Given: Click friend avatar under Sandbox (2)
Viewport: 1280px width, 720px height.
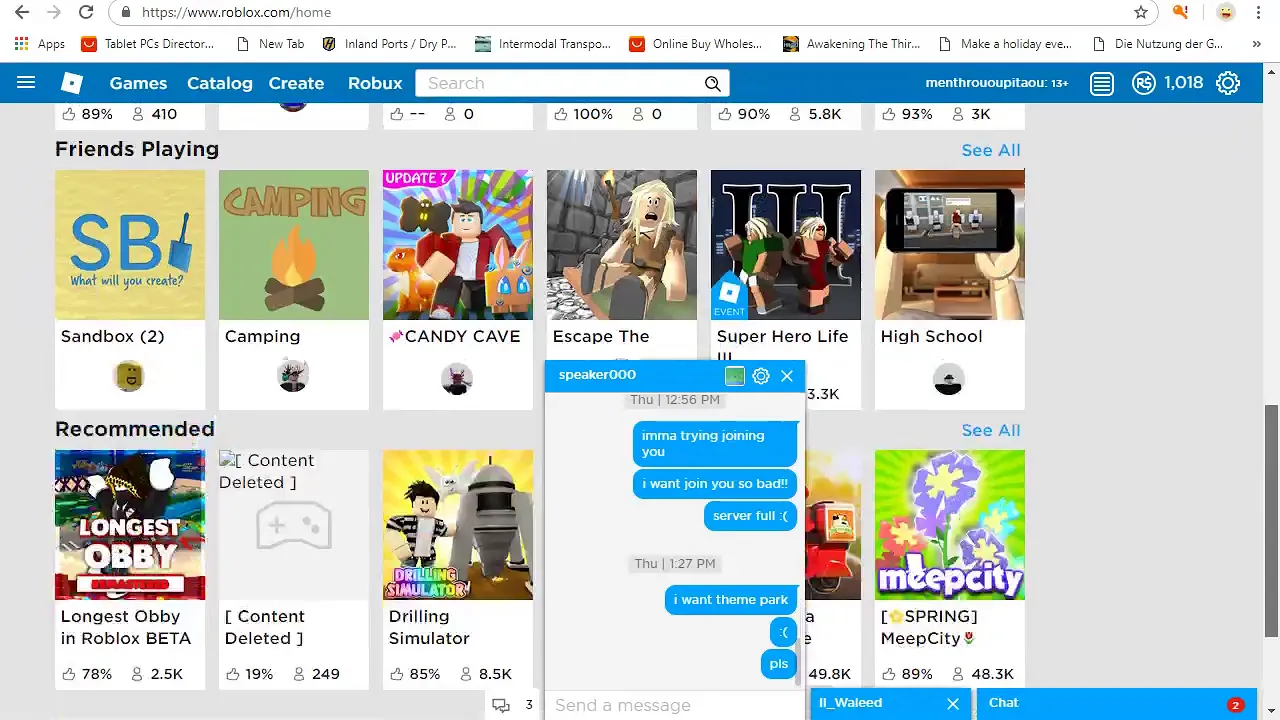Looking at the screenshot, I should click(x=129, y=377).
